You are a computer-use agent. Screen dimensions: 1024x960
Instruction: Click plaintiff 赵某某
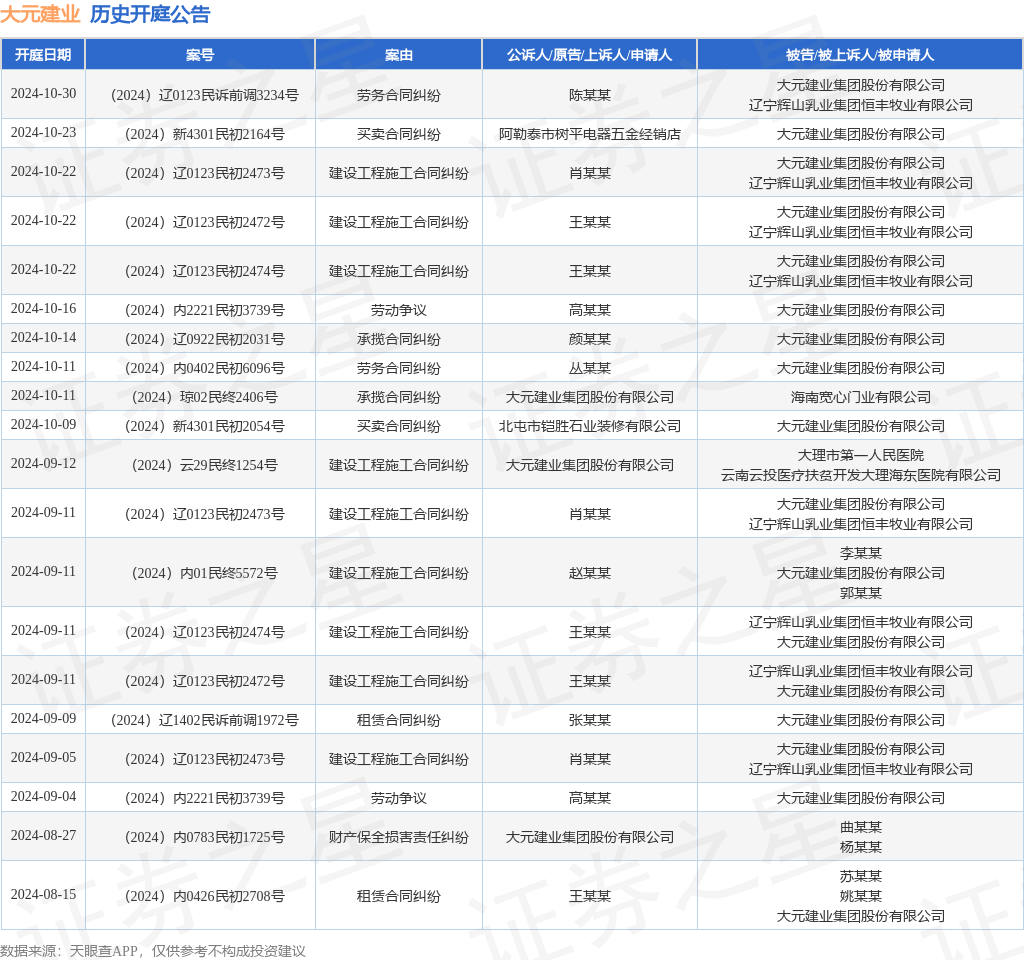coord(590,573)
